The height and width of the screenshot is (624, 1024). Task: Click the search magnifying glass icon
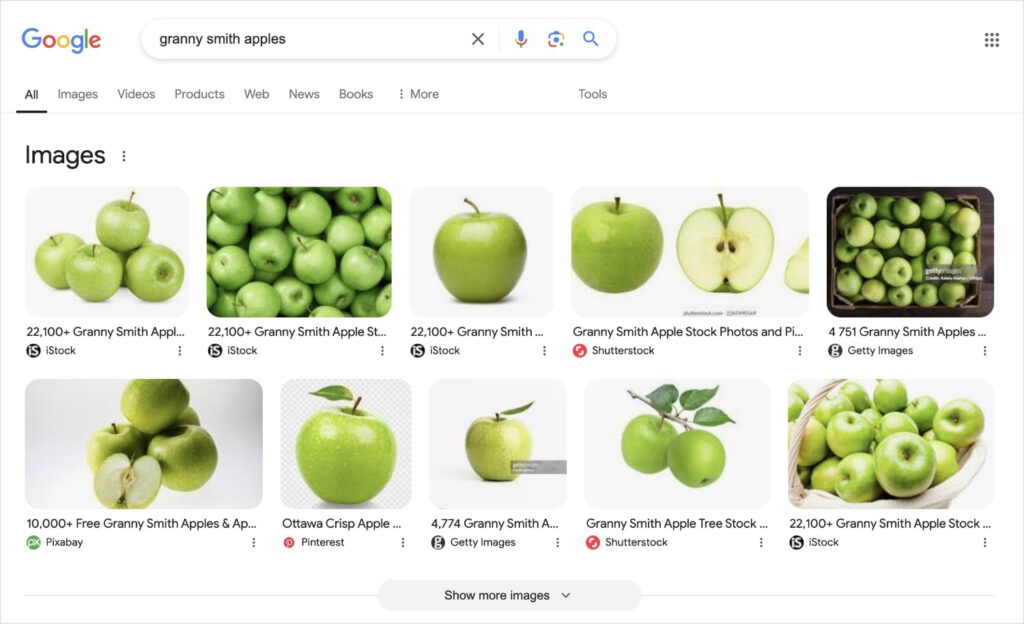coord(591,39)
